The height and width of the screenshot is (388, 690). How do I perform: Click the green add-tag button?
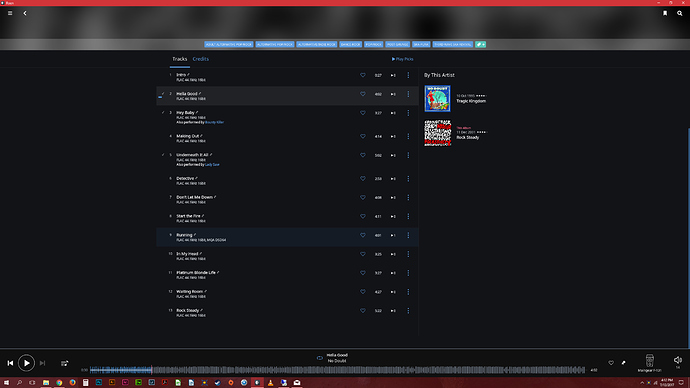480,44
